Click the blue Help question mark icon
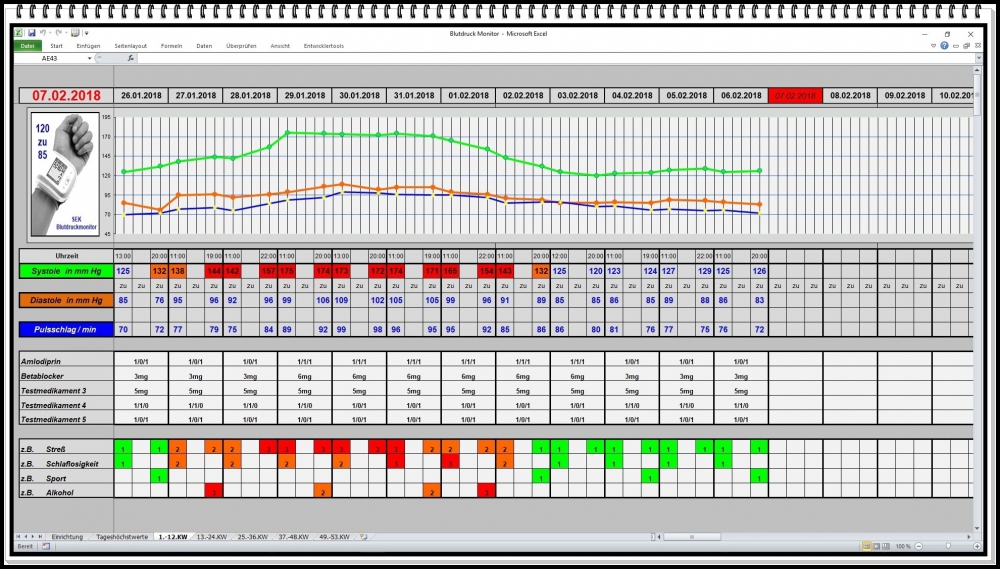 click(944, 46)
